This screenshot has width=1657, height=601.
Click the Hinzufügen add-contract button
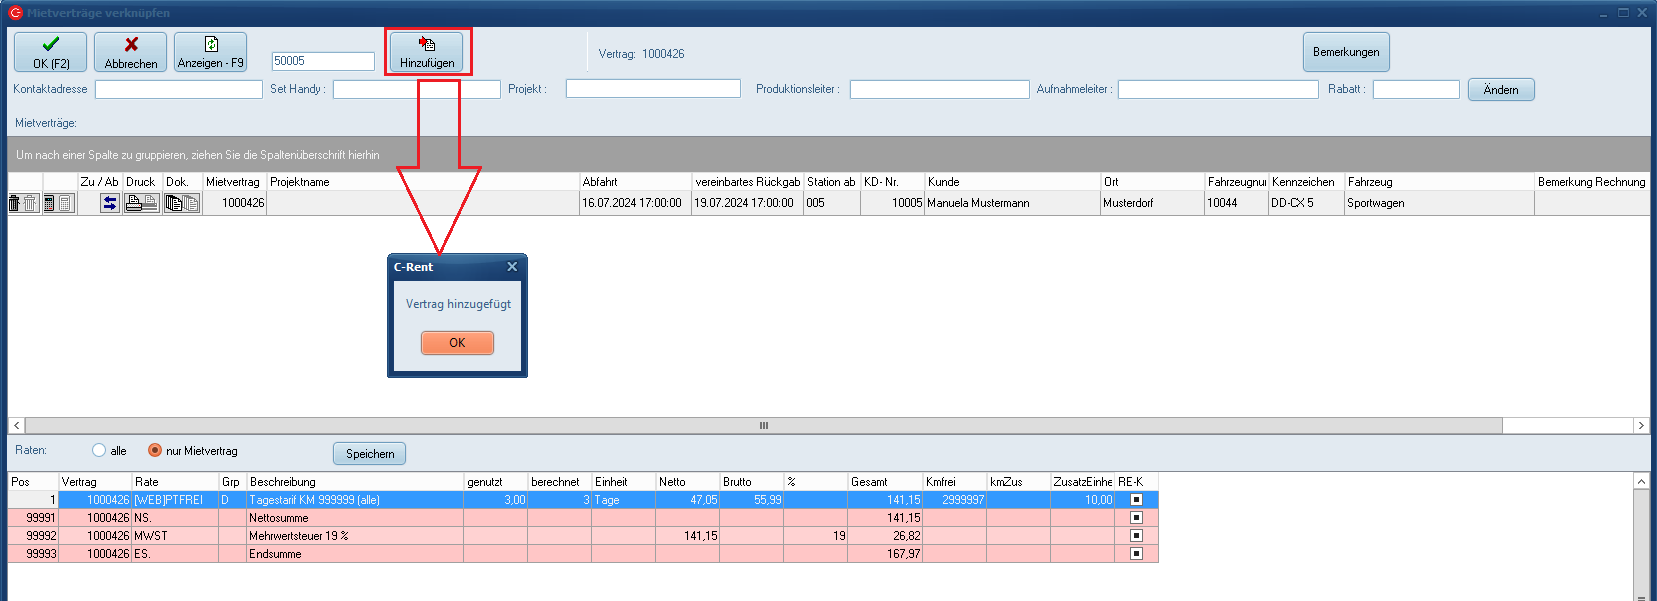point(427,52)
